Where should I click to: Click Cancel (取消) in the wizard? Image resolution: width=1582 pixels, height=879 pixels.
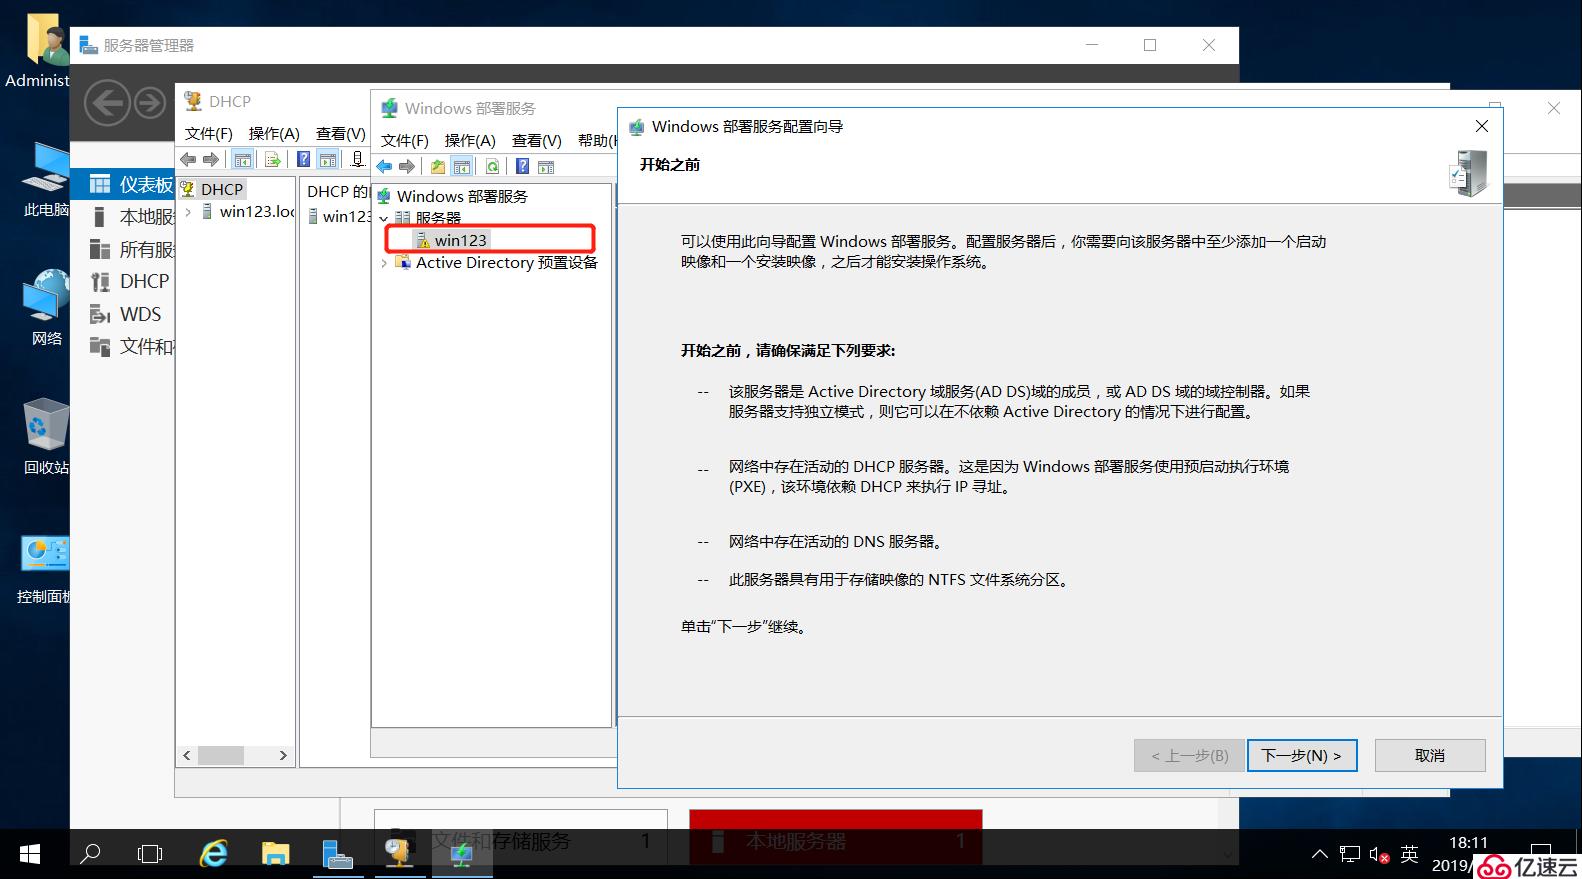click(x=1430, y=755)
